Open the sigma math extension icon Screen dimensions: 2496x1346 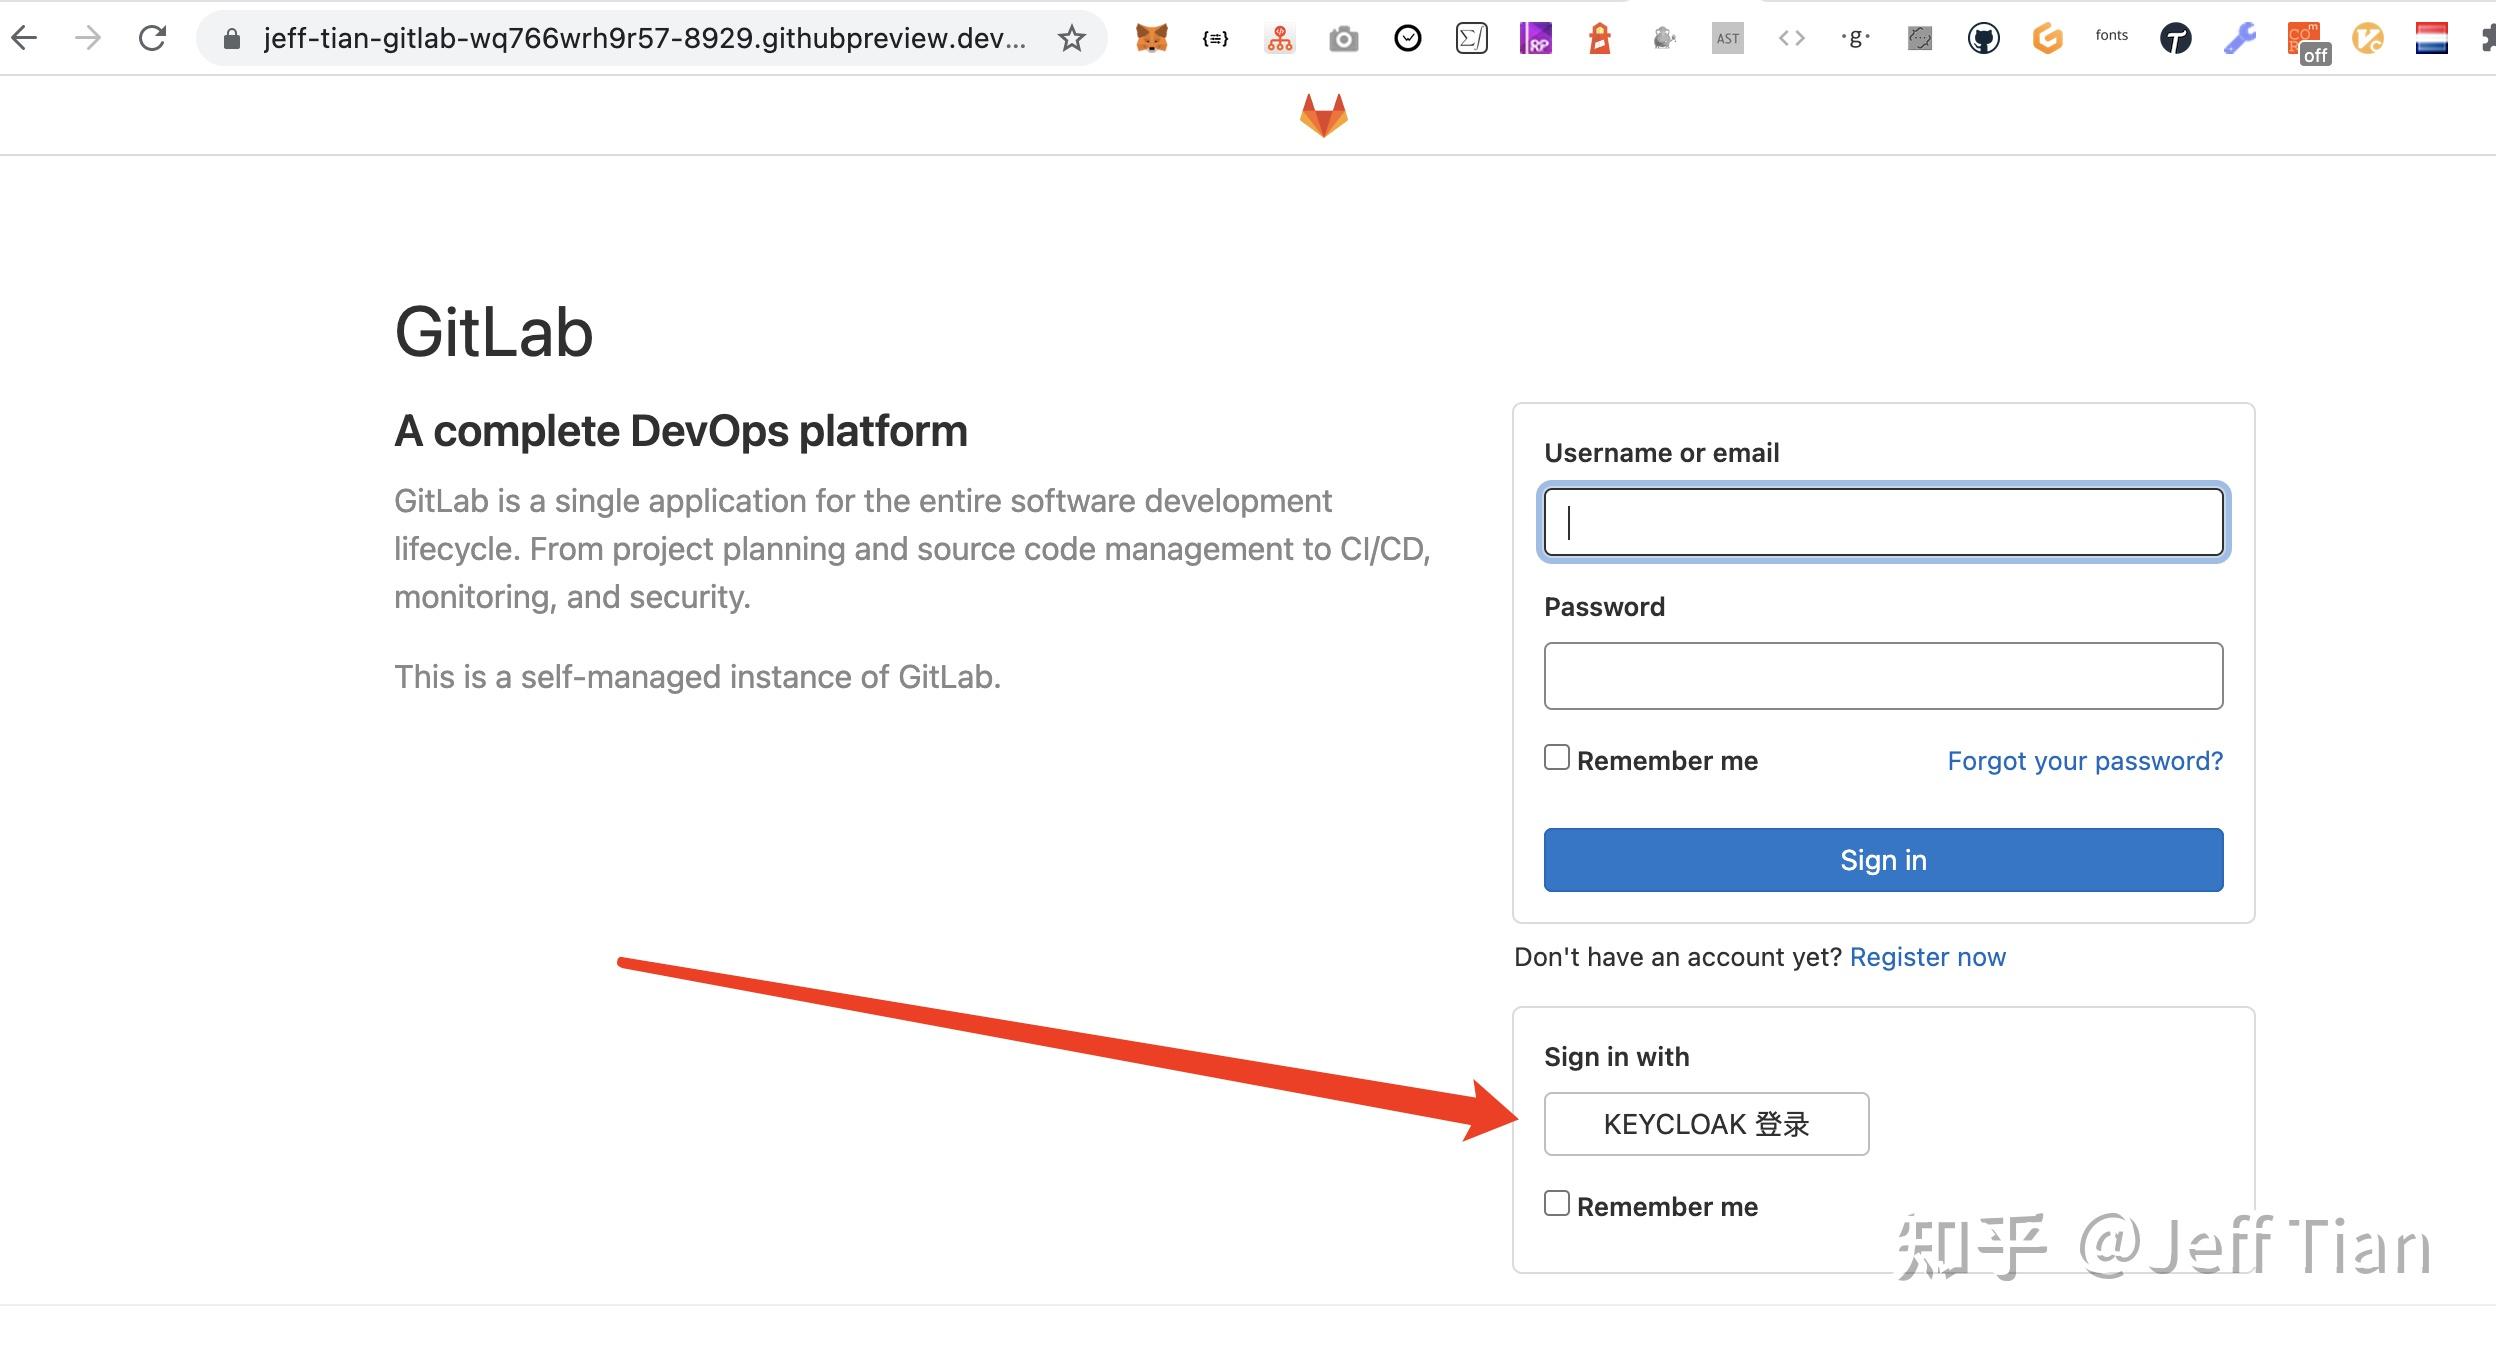[x=1472, y=39]
